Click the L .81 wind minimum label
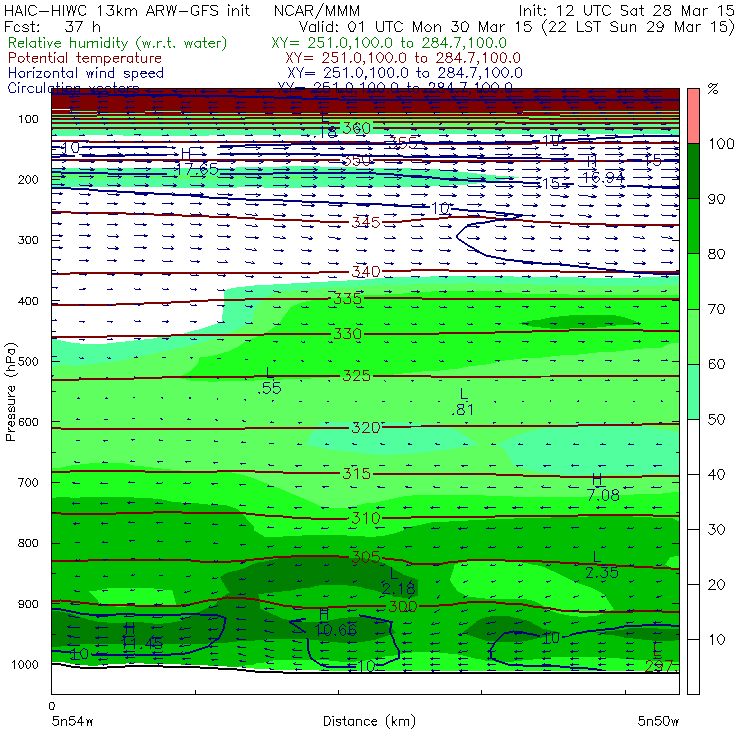 [x=462, y=402]
